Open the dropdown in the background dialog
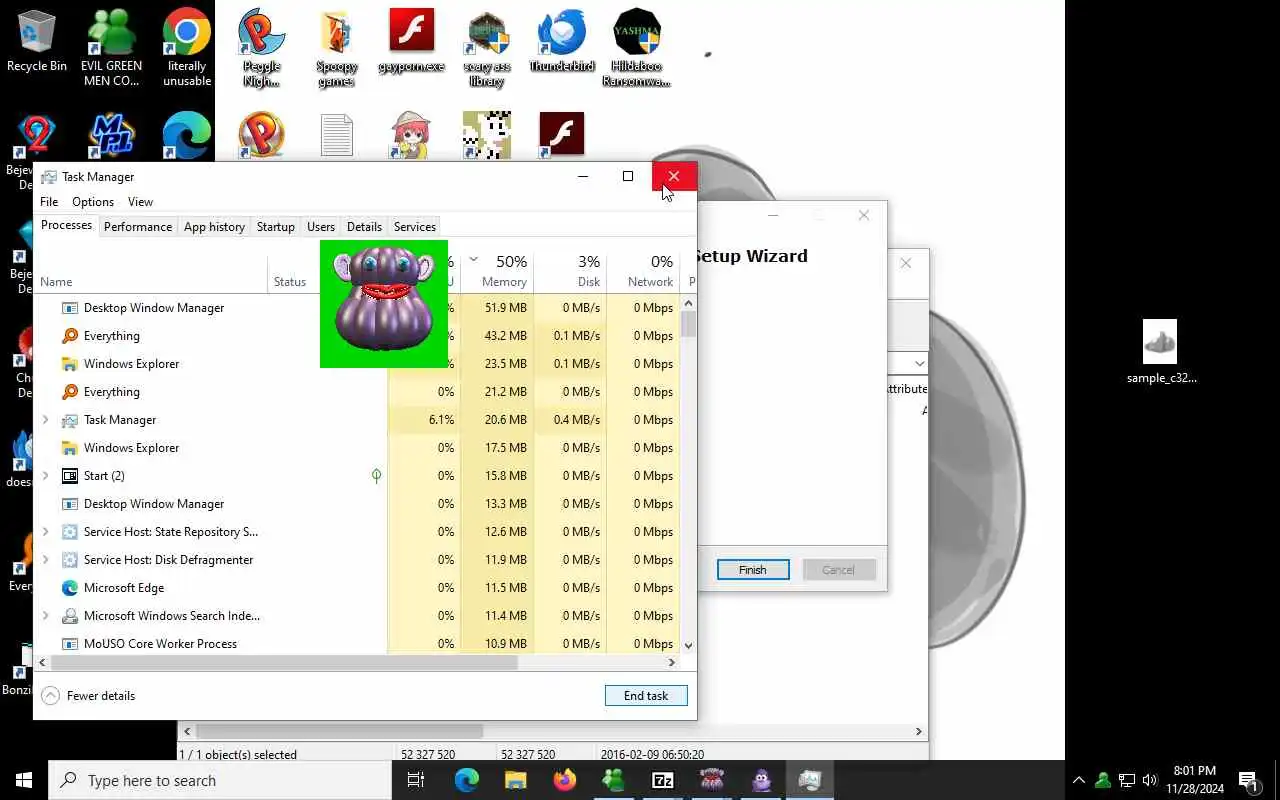Screen dimensions: 1280x800 click(919, 363)
